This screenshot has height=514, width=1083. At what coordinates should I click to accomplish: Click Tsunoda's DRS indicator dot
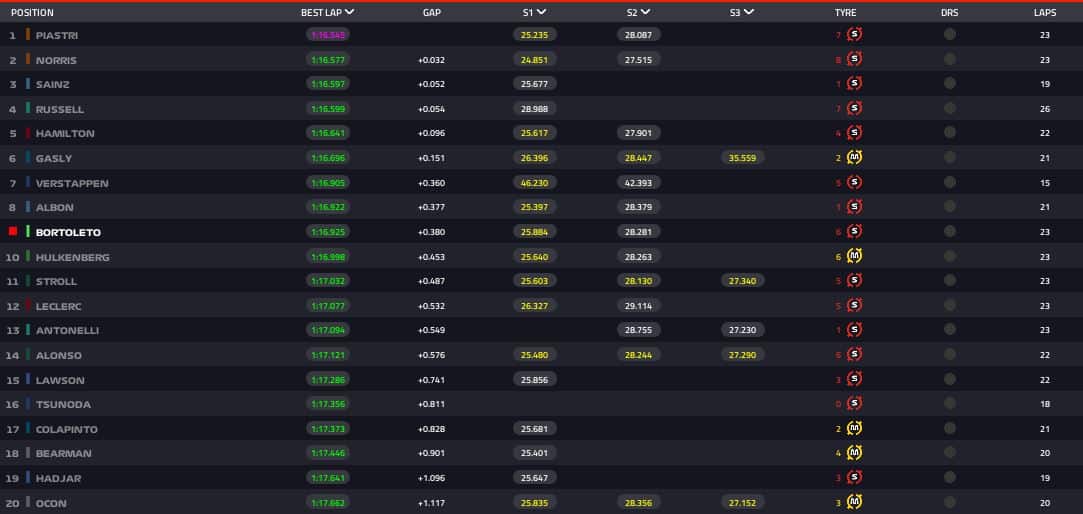tap(950, 403)
